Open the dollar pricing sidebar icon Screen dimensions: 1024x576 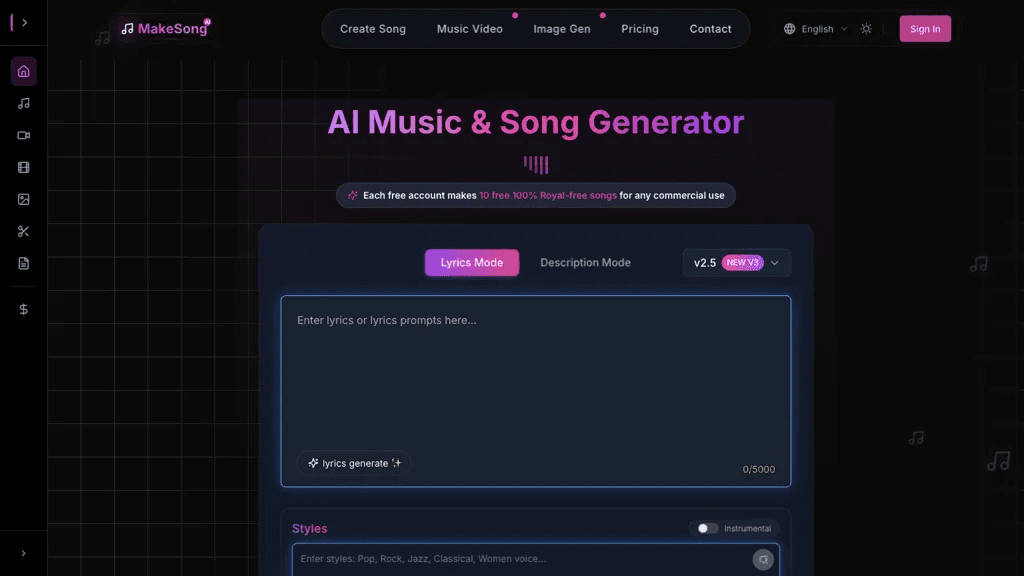[x=24, y=310]
